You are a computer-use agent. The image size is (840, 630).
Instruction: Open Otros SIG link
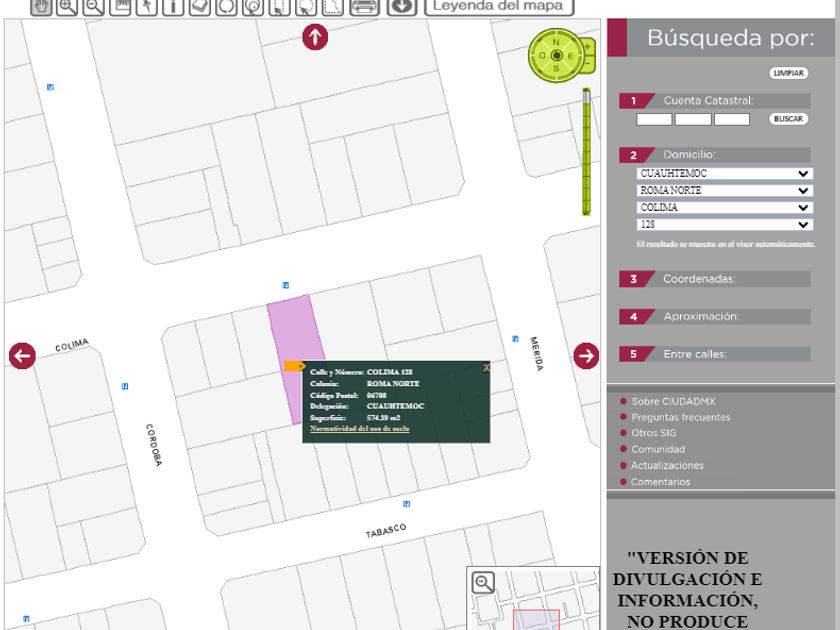pos(654,433)
